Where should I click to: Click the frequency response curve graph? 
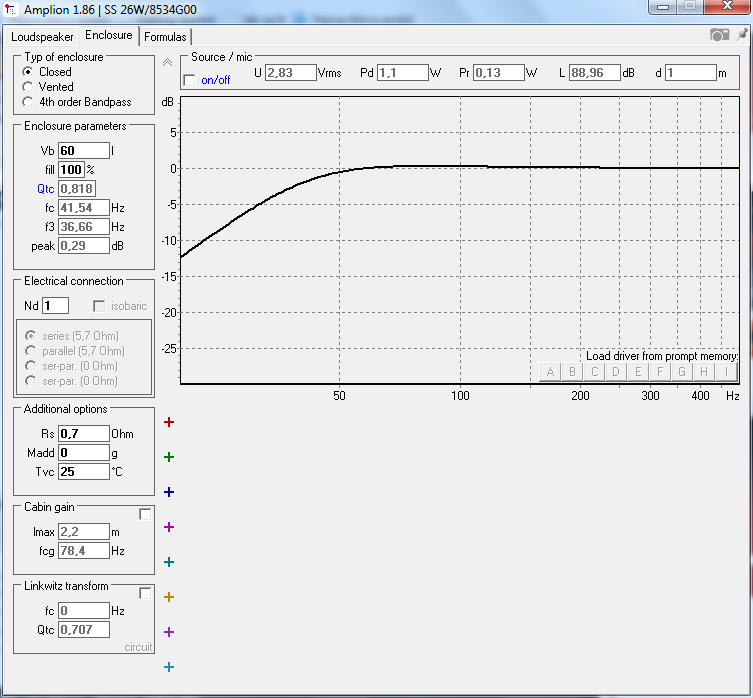(460, 240)
